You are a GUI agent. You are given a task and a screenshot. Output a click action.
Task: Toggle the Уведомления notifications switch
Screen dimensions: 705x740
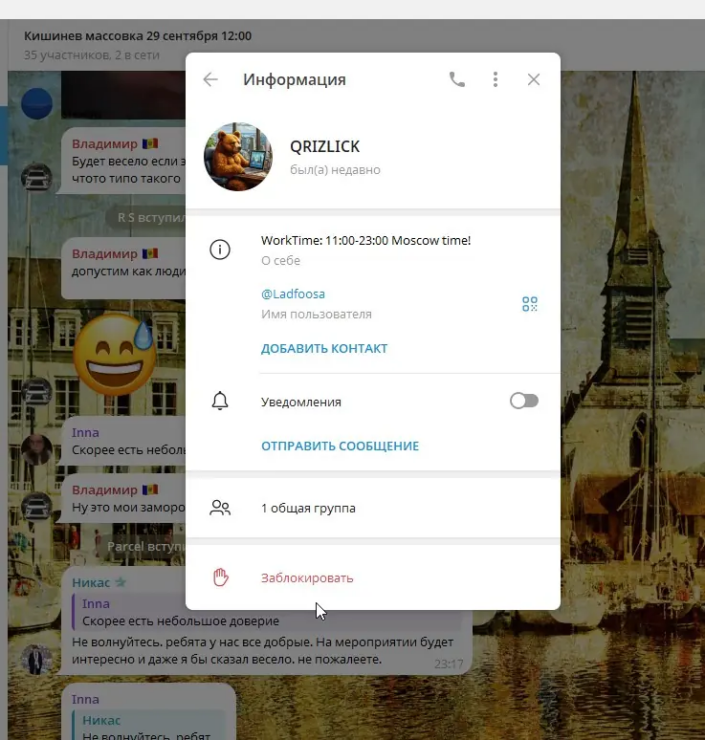523,401
